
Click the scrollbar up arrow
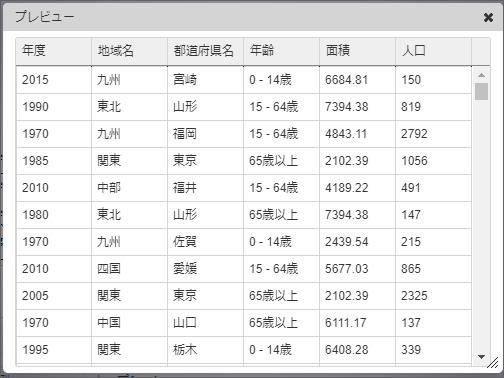[x=481, y=75]
